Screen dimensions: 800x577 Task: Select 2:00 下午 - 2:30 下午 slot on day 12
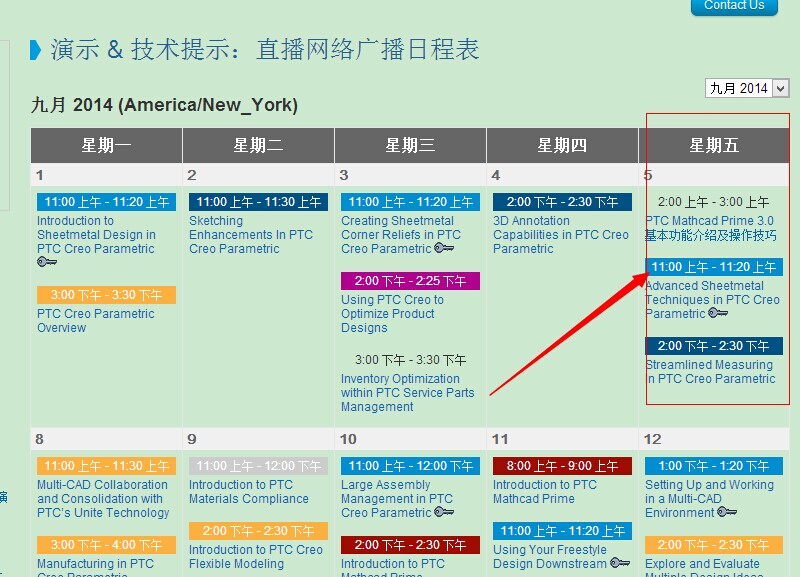pos(713,545)
